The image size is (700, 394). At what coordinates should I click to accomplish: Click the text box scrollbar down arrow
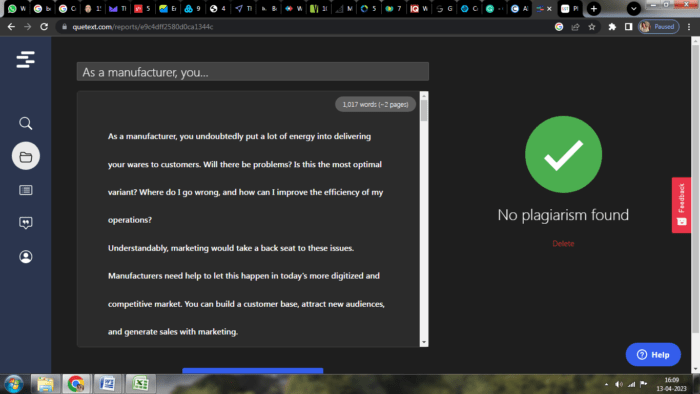coord(424,342)
